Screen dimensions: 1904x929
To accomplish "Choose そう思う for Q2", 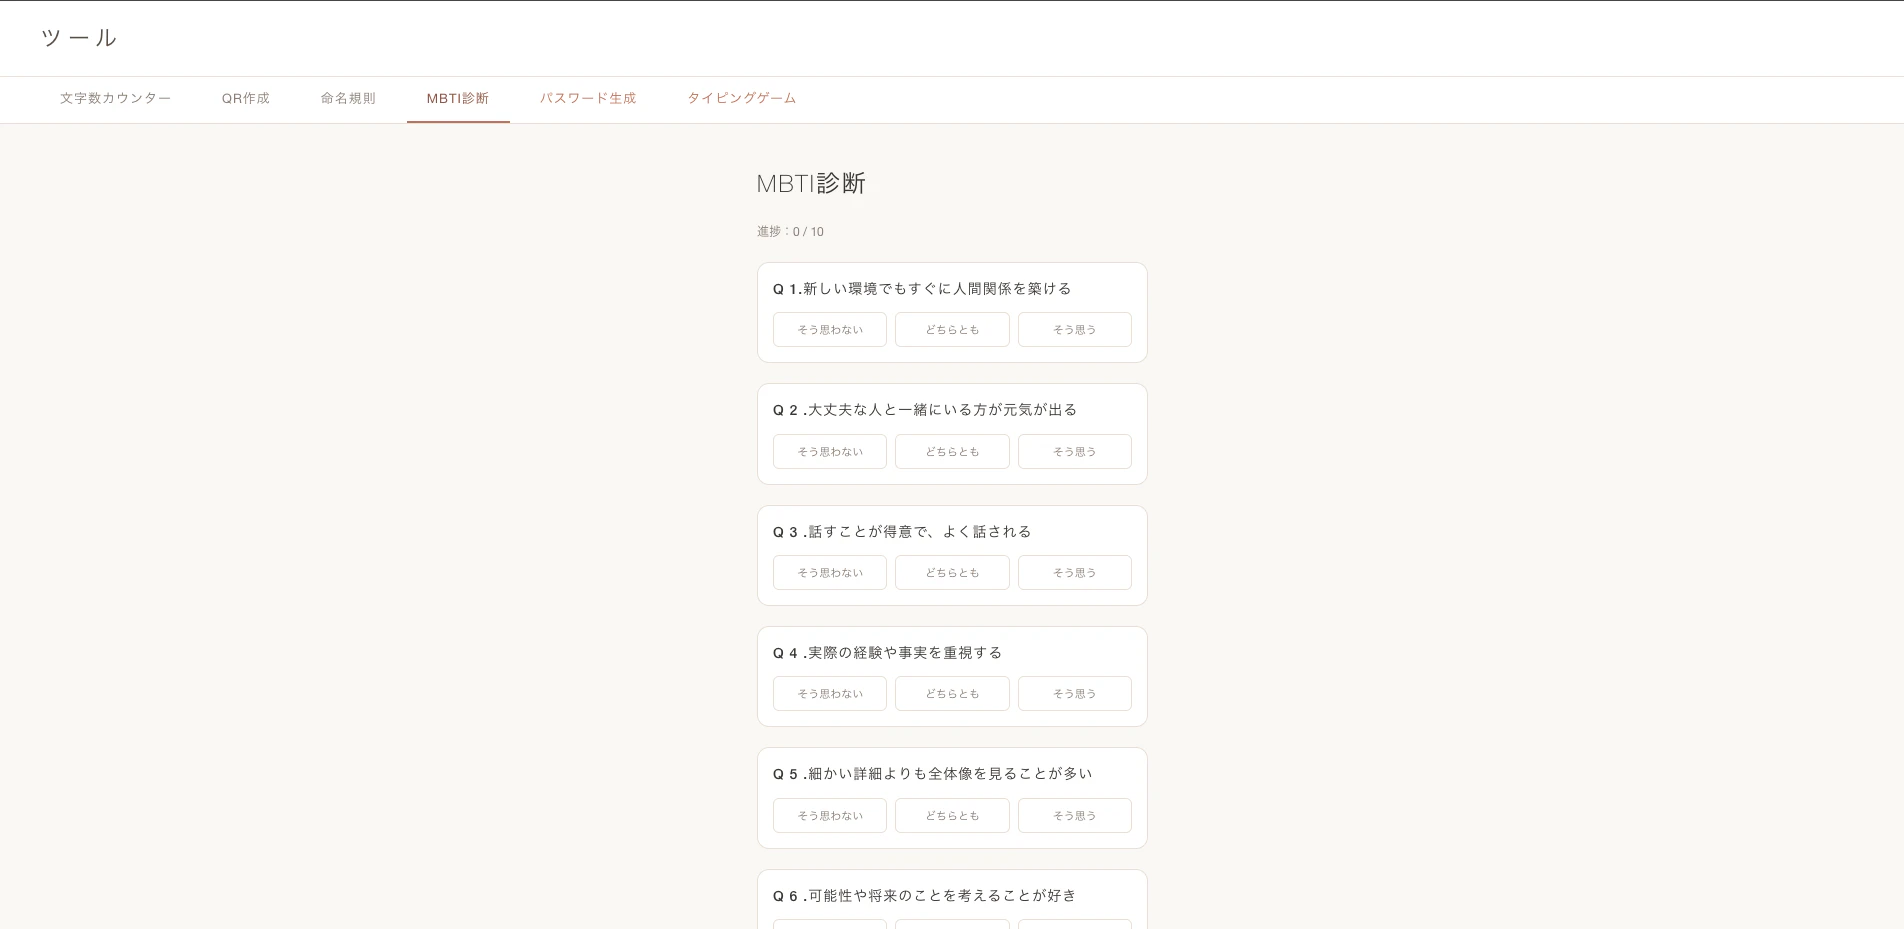I will (x=1075, y=452).
